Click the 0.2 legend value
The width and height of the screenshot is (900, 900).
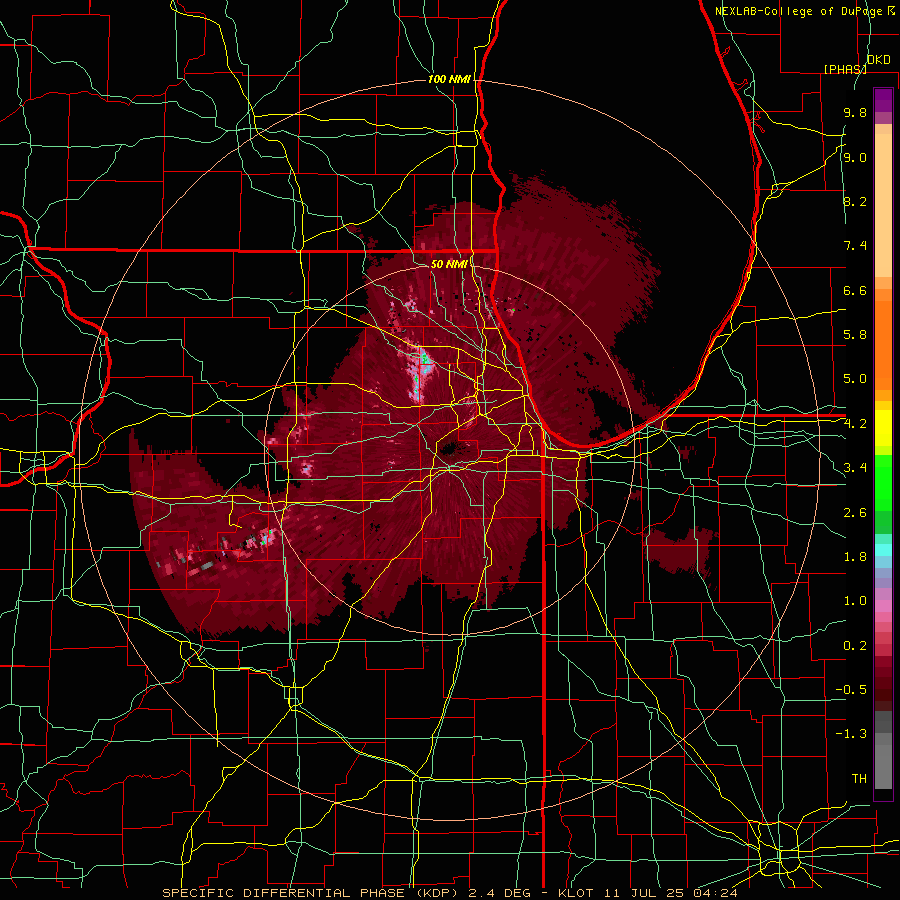pyautogui.click(x=855, y=646)
